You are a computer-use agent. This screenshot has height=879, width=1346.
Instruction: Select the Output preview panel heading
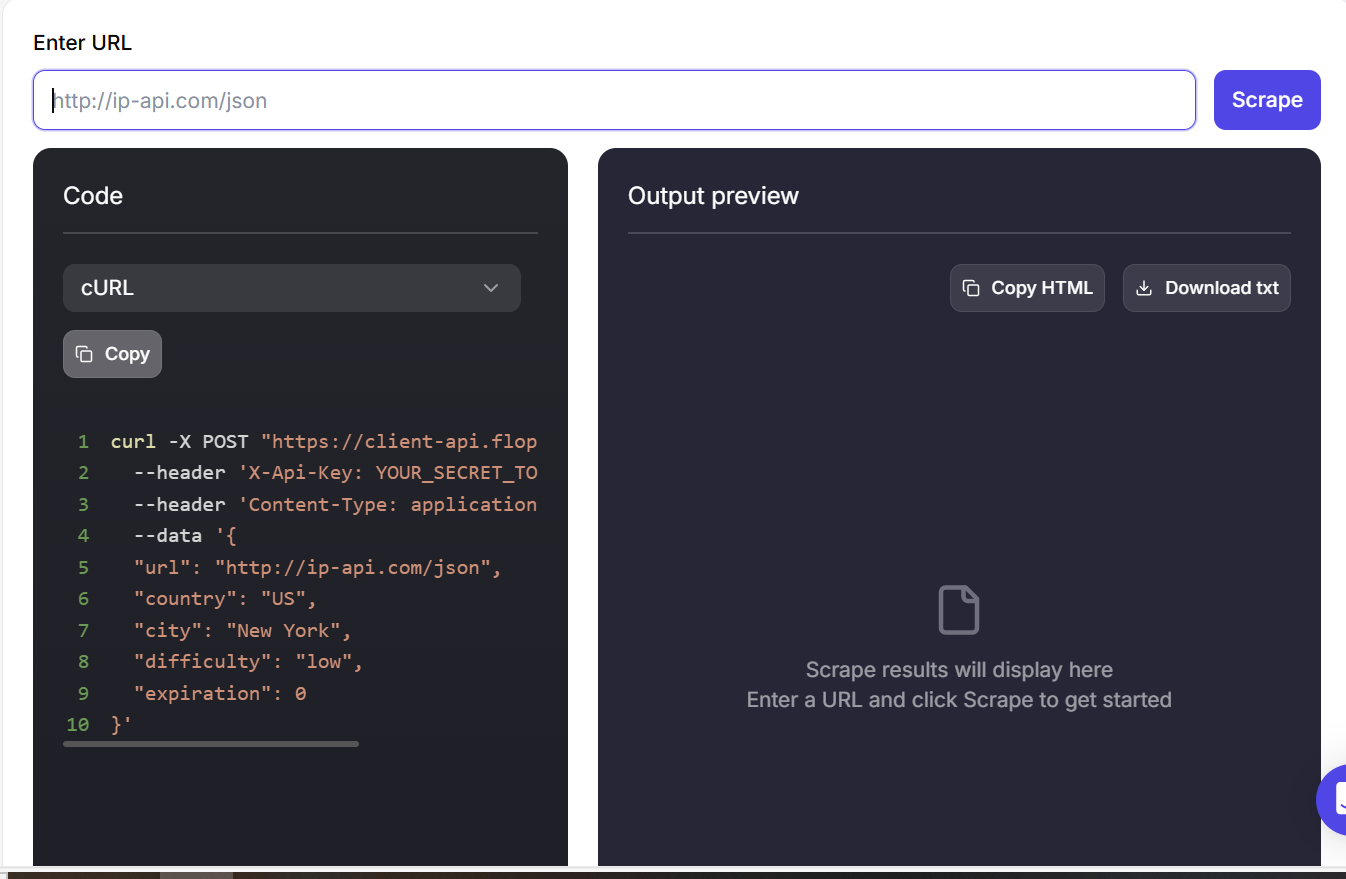click(x=712, y=195)
